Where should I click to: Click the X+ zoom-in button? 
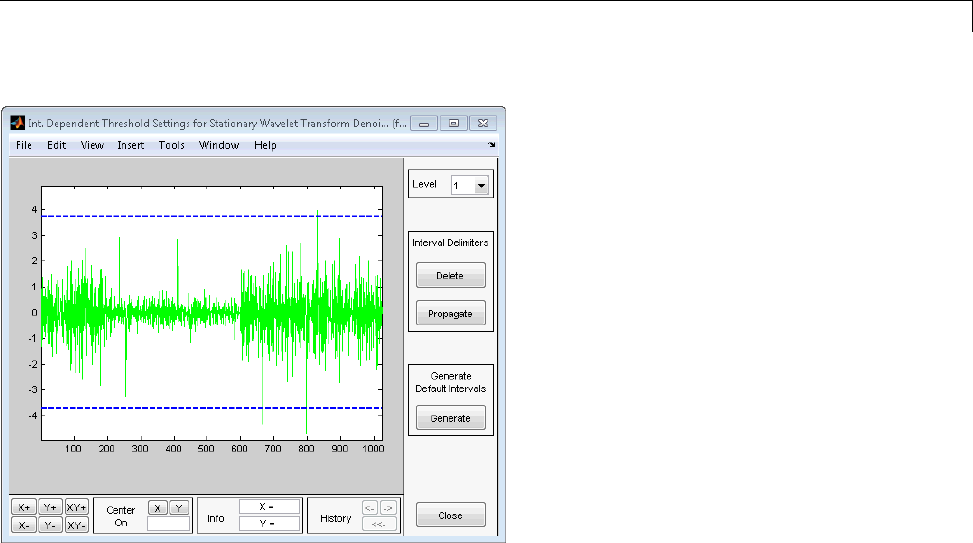[x=24, y=507]
